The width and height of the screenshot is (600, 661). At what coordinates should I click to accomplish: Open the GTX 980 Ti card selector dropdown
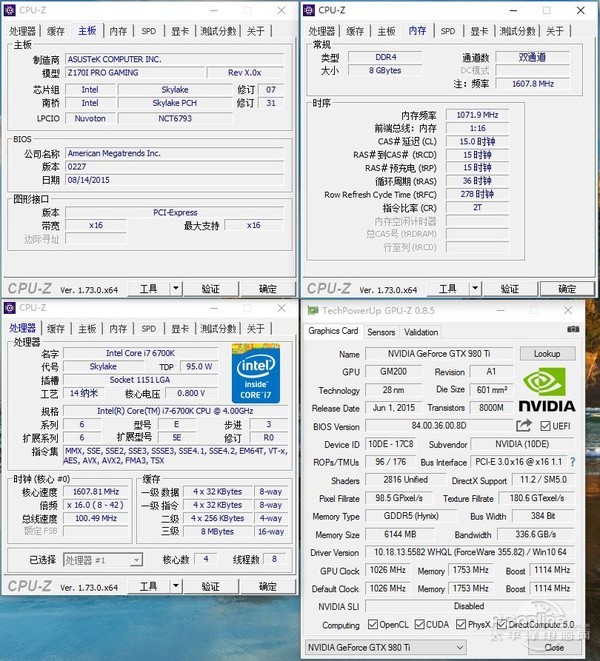[x=385, y=647]
